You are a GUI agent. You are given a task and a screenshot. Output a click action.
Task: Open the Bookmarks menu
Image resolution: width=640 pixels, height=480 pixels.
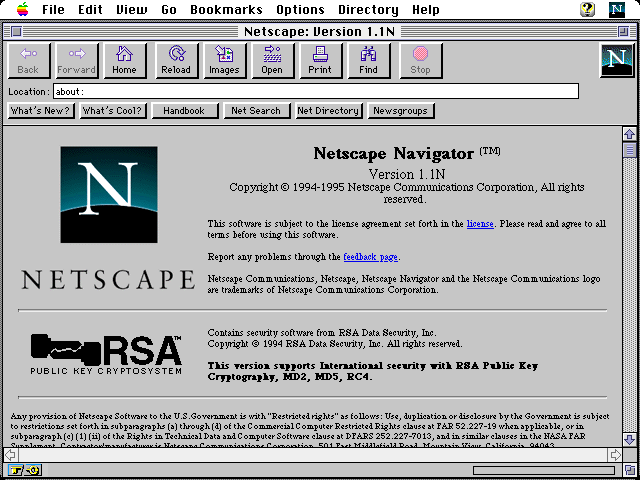pyautogui.click(x=226, y=9)
